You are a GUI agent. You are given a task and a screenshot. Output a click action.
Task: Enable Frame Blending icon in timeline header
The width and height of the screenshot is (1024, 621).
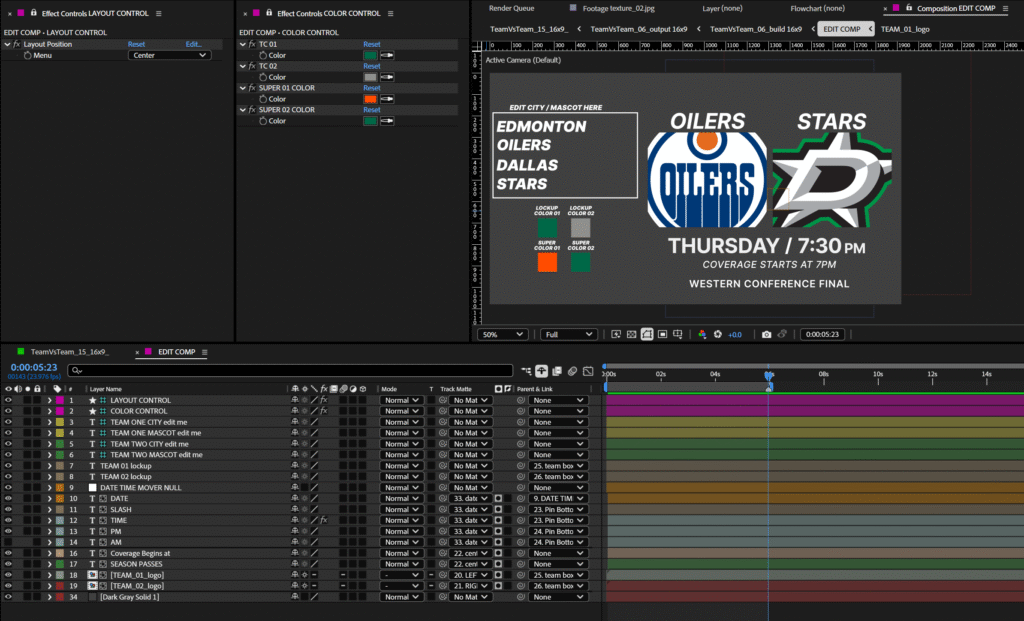point(557,371)
